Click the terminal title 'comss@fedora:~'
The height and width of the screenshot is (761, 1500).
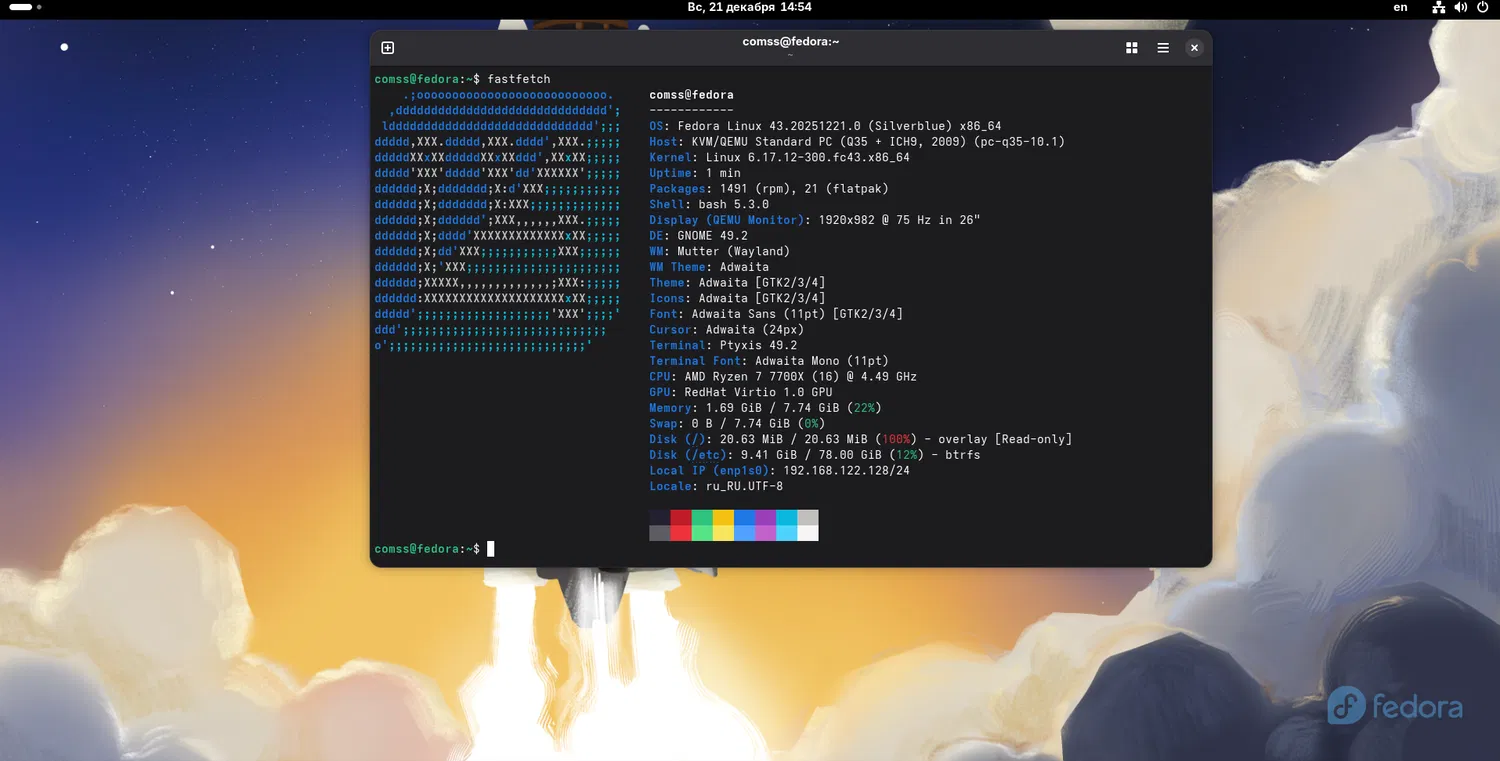pos(790,42)
